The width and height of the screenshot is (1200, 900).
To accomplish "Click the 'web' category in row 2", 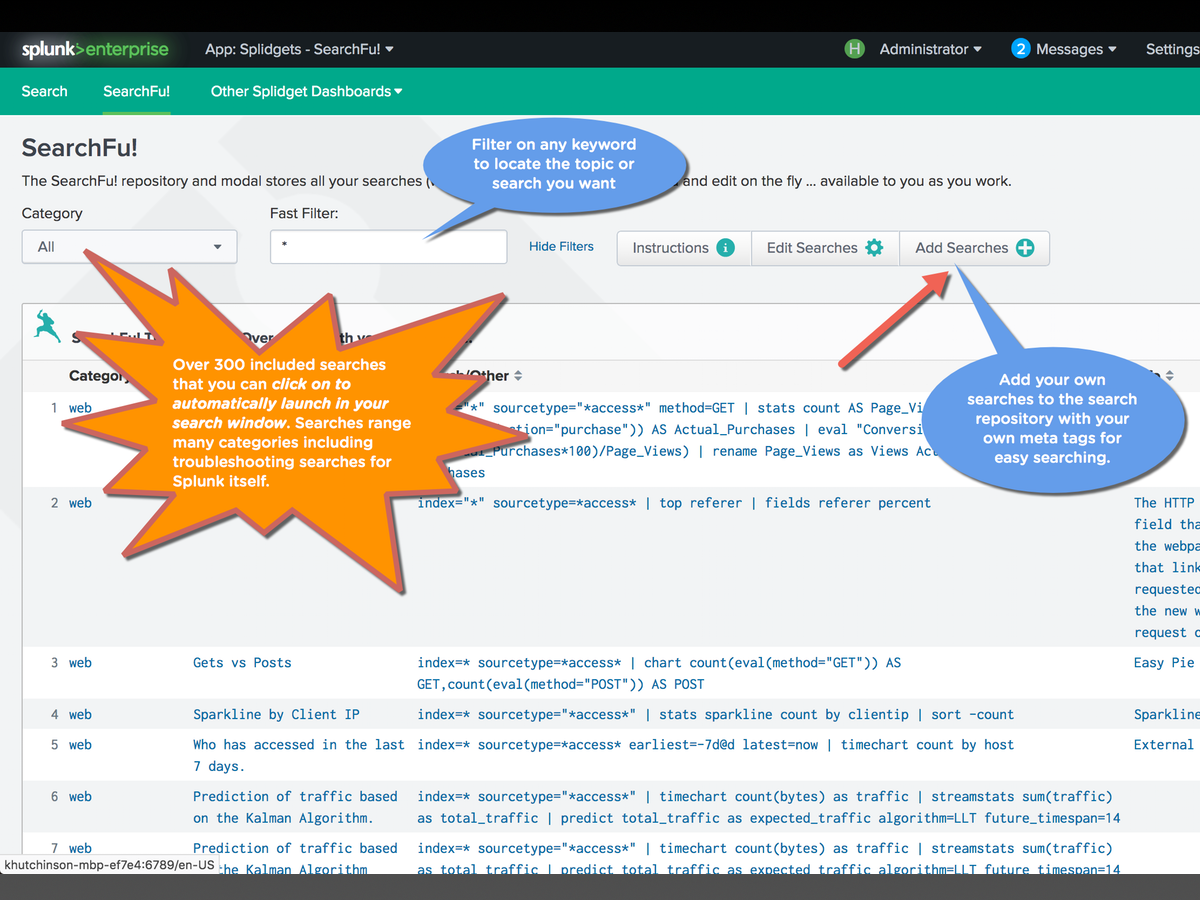I will click(x=80, y=503).
